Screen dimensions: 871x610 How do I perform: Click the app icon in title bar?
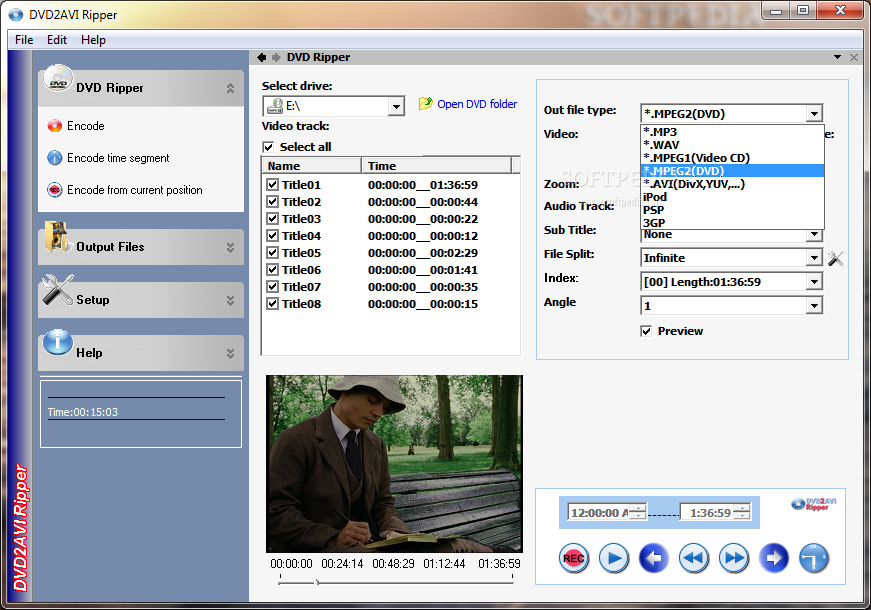(16, 14)
